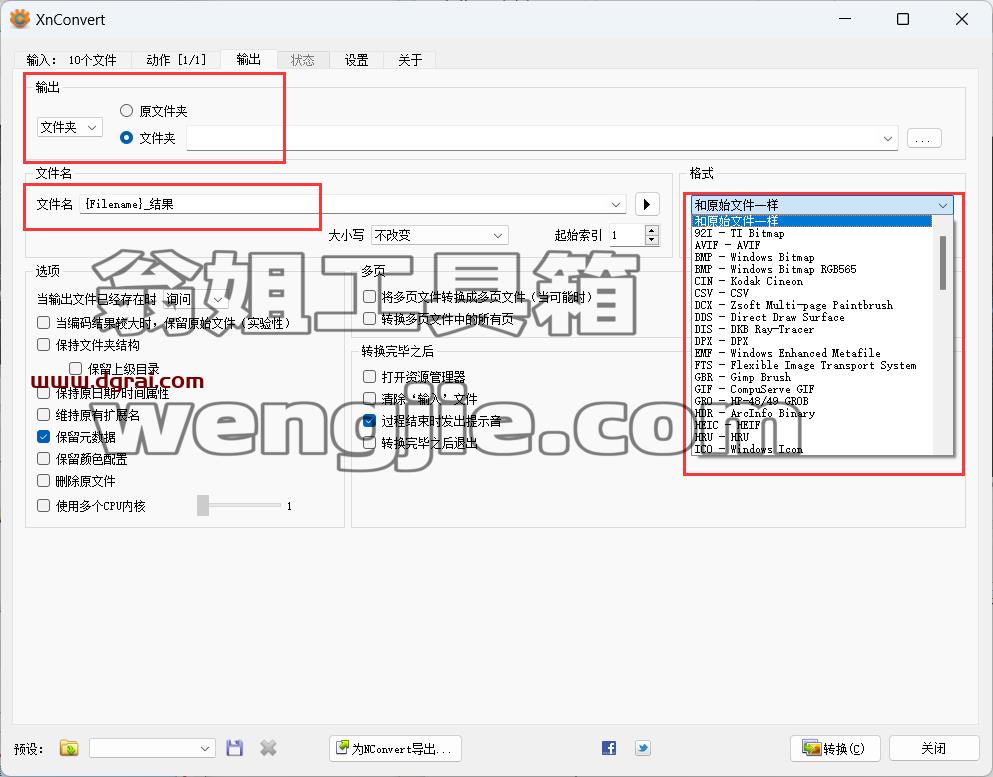The width and height of the screenshot is (993, 777).
Task: Enable 转换完毕之后退出 checkbox
Action: point(369,443)
